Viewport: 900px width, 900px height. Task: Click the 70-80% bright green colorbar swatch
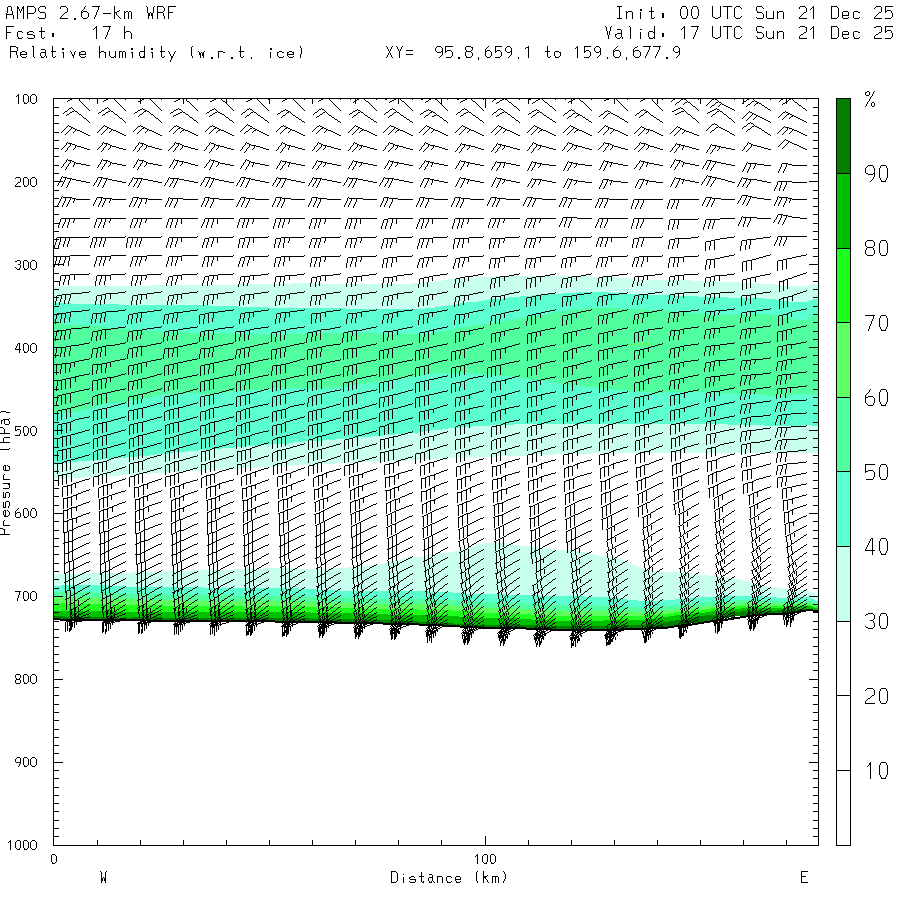tap(843, 285)
